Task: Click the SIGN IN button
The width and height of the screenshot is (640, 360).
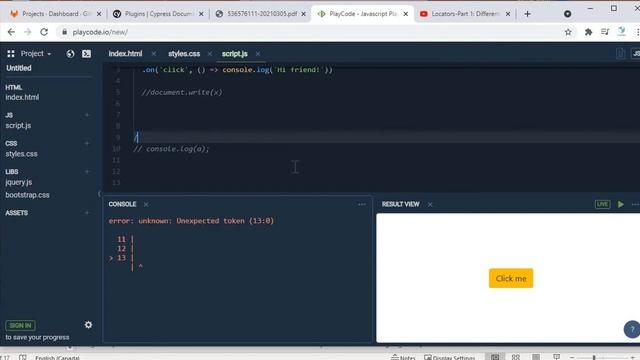Action: (x=20, y=325)
